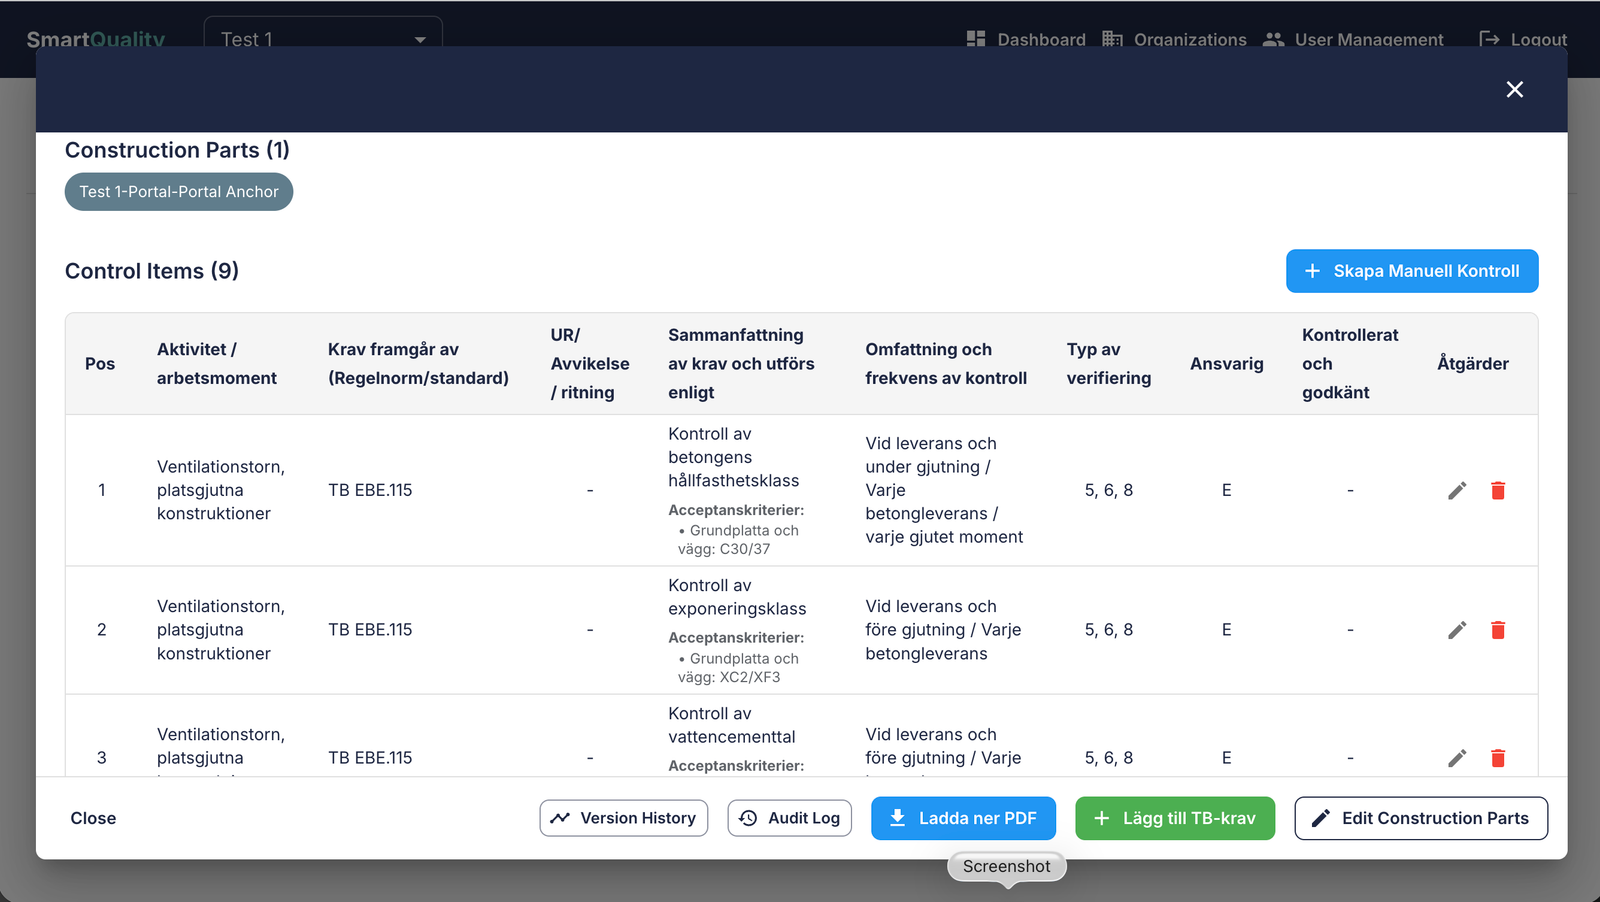Edit control item row 2 pencil icon

pos(1457,630)
